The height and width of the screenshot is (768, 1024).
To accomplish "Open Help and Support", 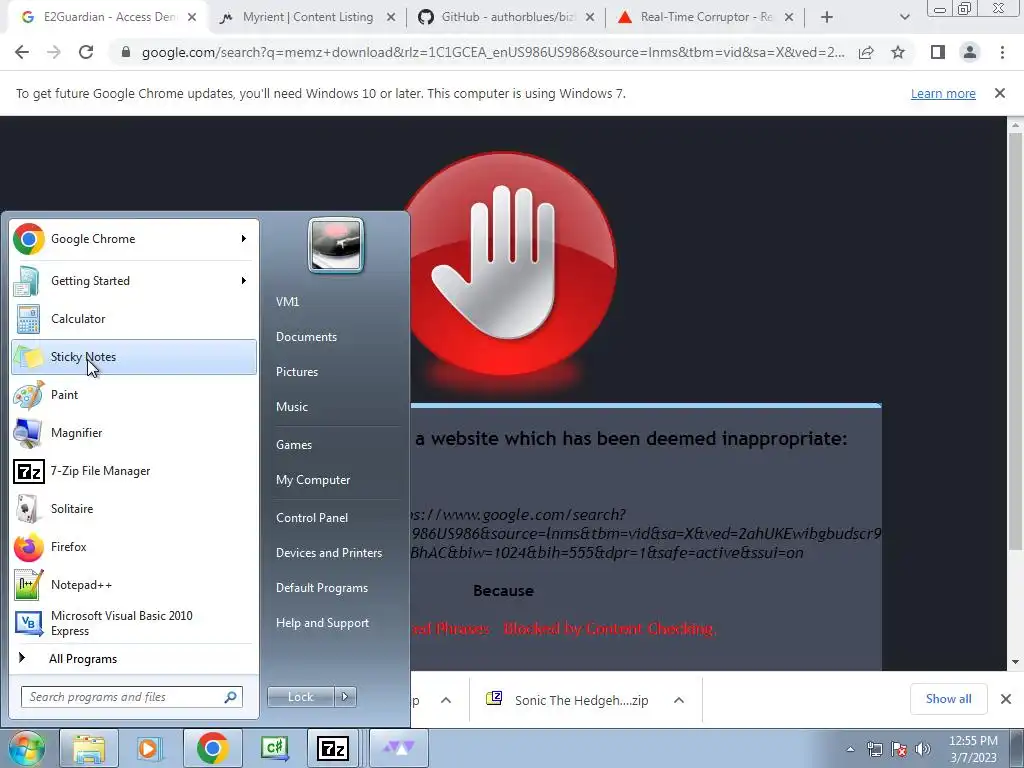I will (322, 623).
